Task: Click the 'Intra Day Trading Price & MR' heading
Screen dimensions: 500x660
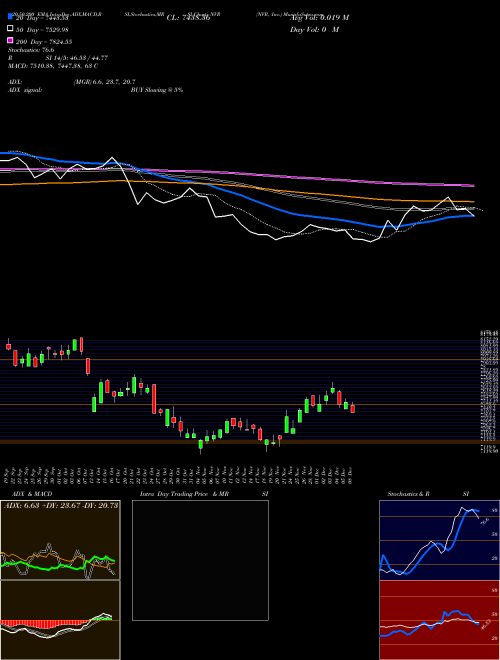Action: [x=184, y=493]
